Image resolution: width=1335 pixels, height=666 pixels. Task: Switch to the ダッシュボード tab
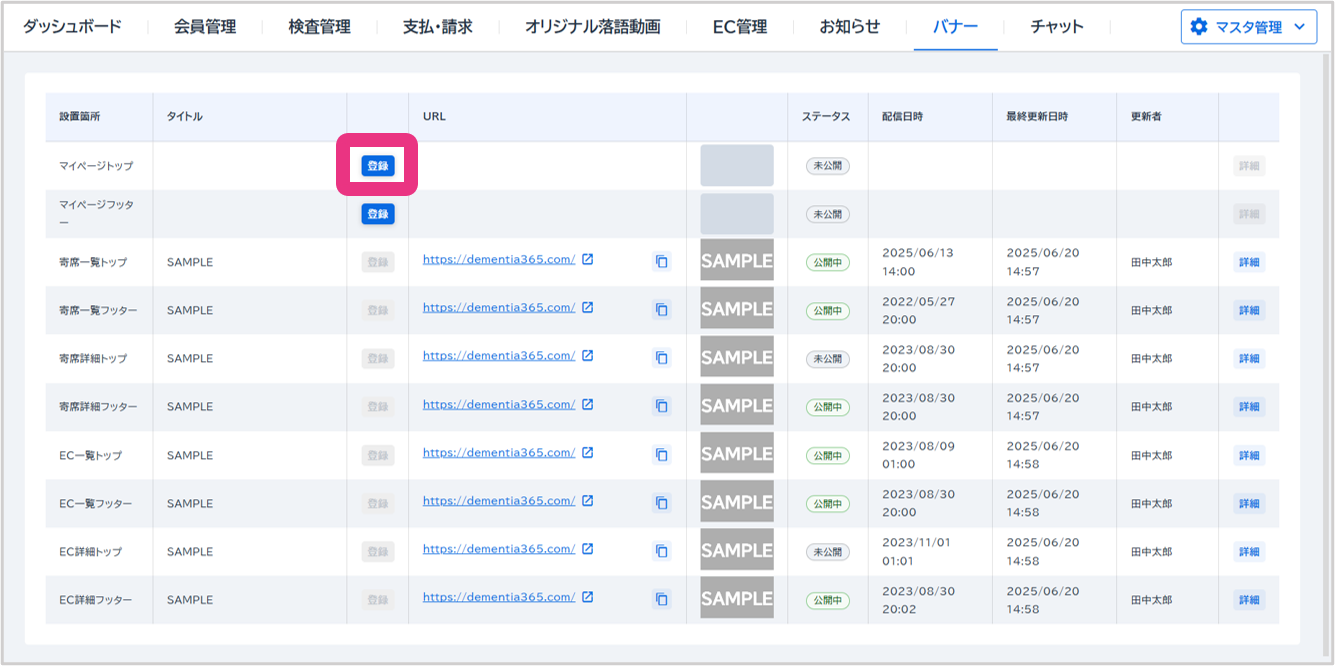[72, 27]
